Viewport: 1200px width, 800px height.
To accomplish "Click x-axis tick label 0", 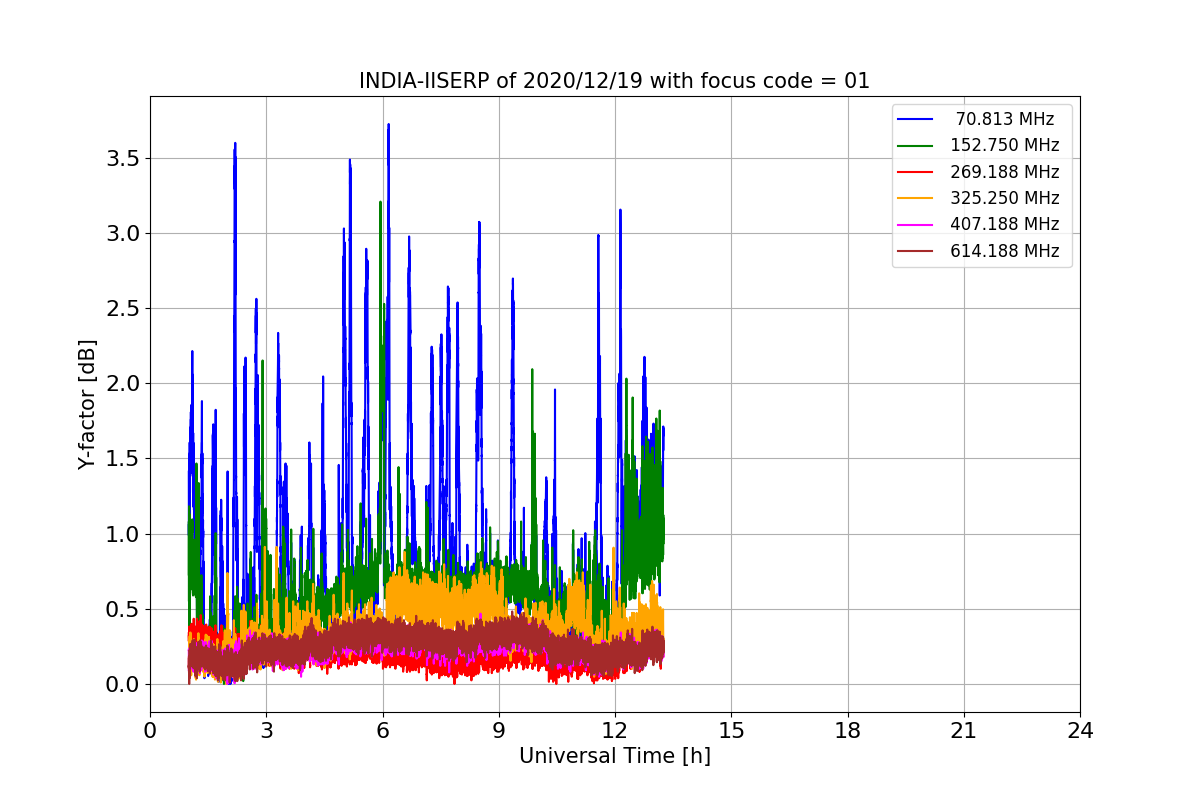I will [150, 731].
